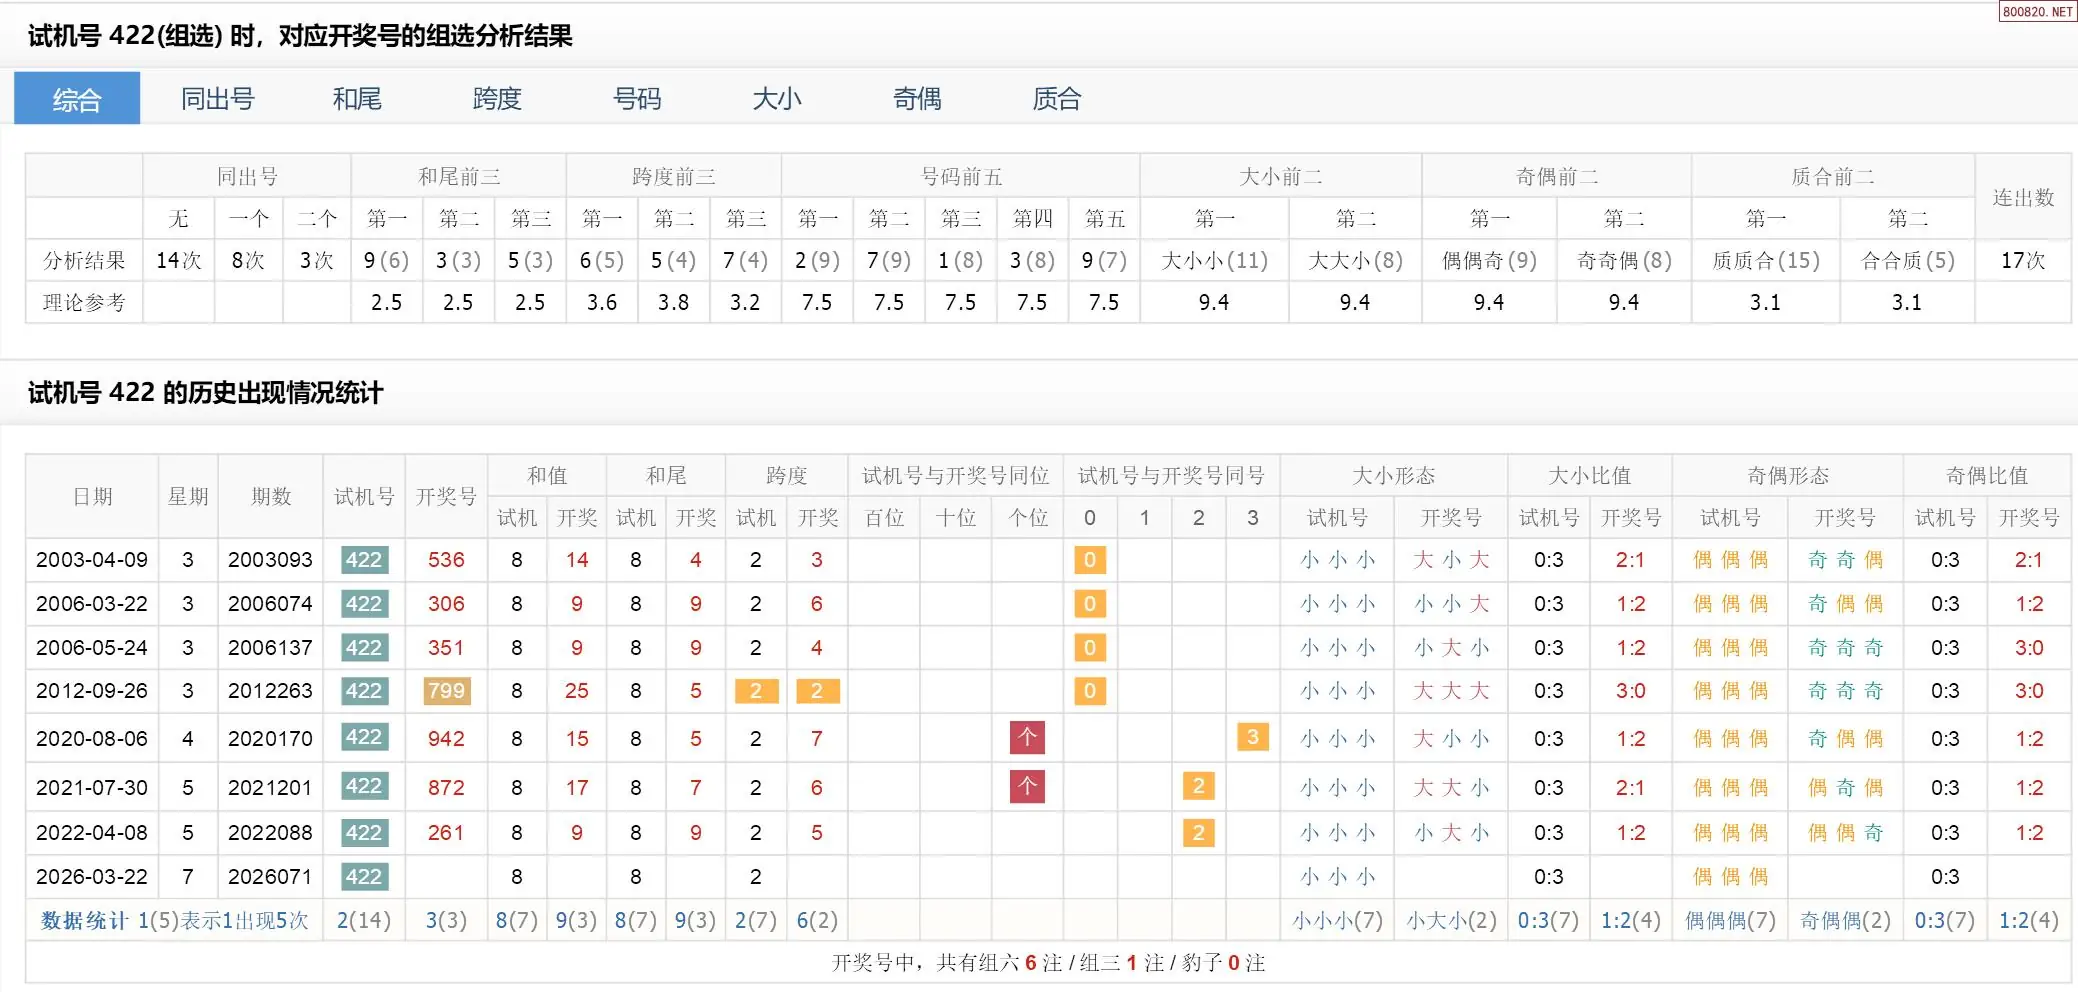Click the highlighted 799 draw number badge
Viewport: 2078px width, 992px height.
tap(446, 691)
